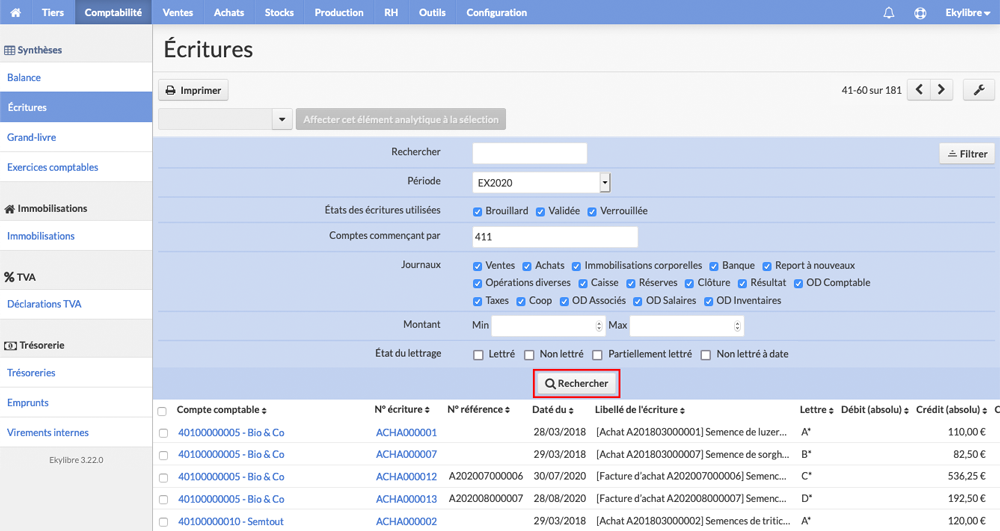This screenshot has height=531, width=1000.
Task: Open the Stocks menu
Action: click(279, 12)
